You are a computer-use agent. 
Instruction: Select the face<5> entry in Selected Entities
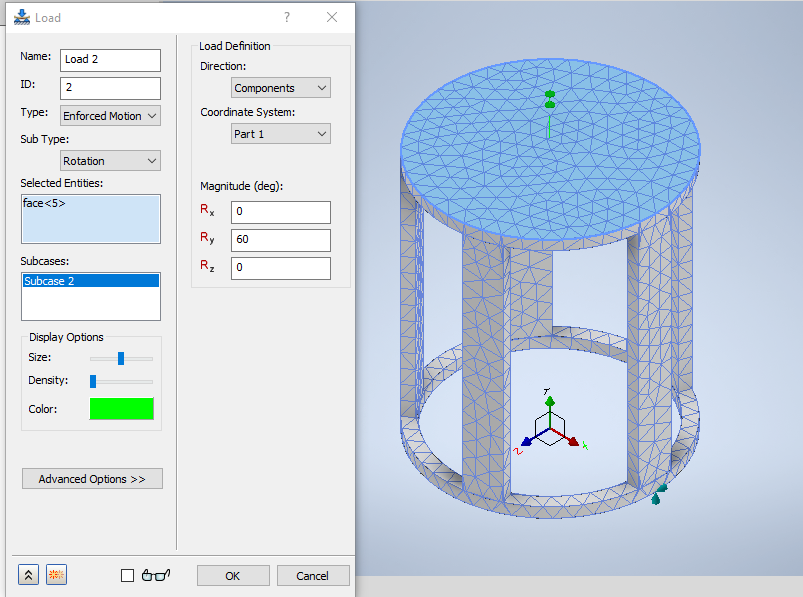45,203
